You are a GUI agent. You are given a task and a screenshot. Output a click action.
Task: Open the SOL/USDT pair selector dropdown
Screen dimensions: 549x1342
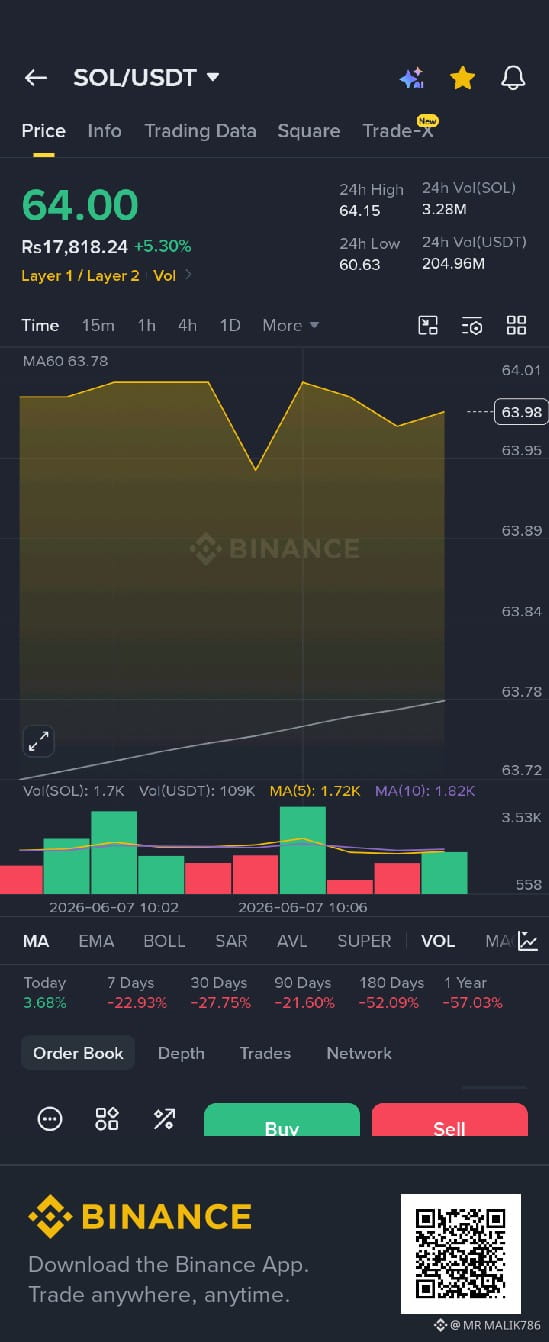point(147,78)
